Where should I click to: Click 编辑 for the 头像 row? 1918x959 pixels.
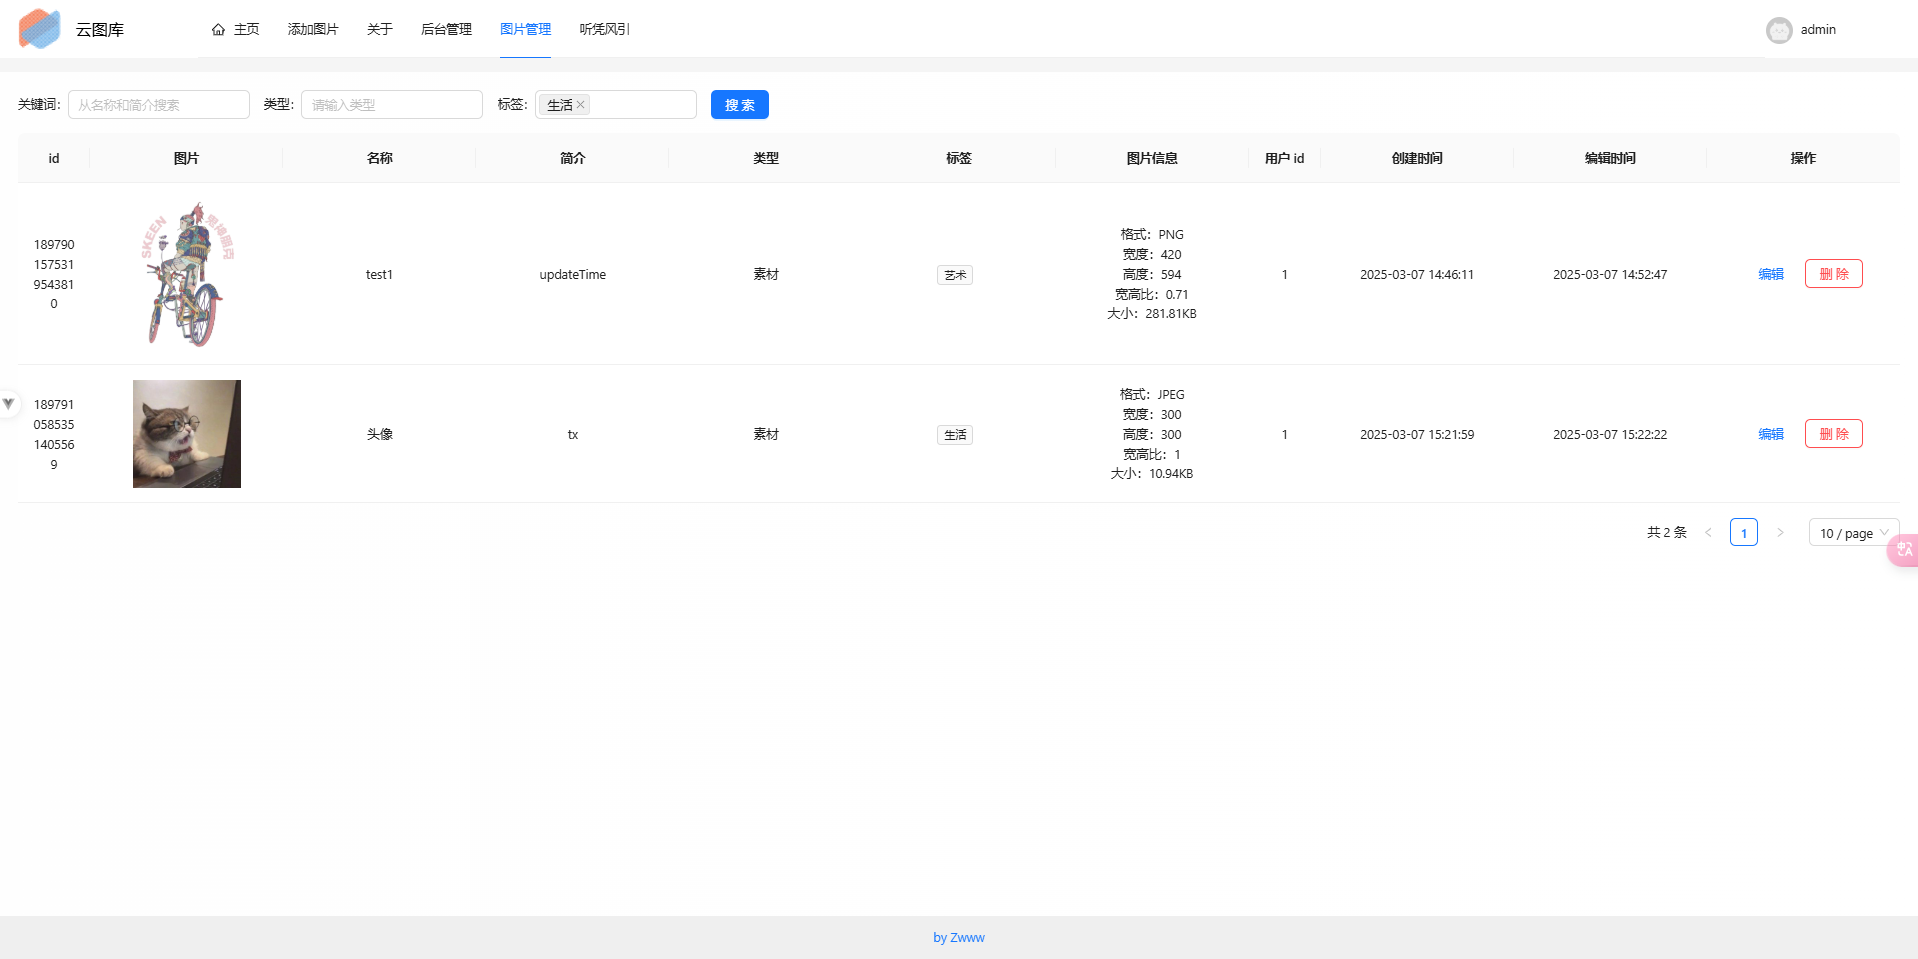(1771, 434)
